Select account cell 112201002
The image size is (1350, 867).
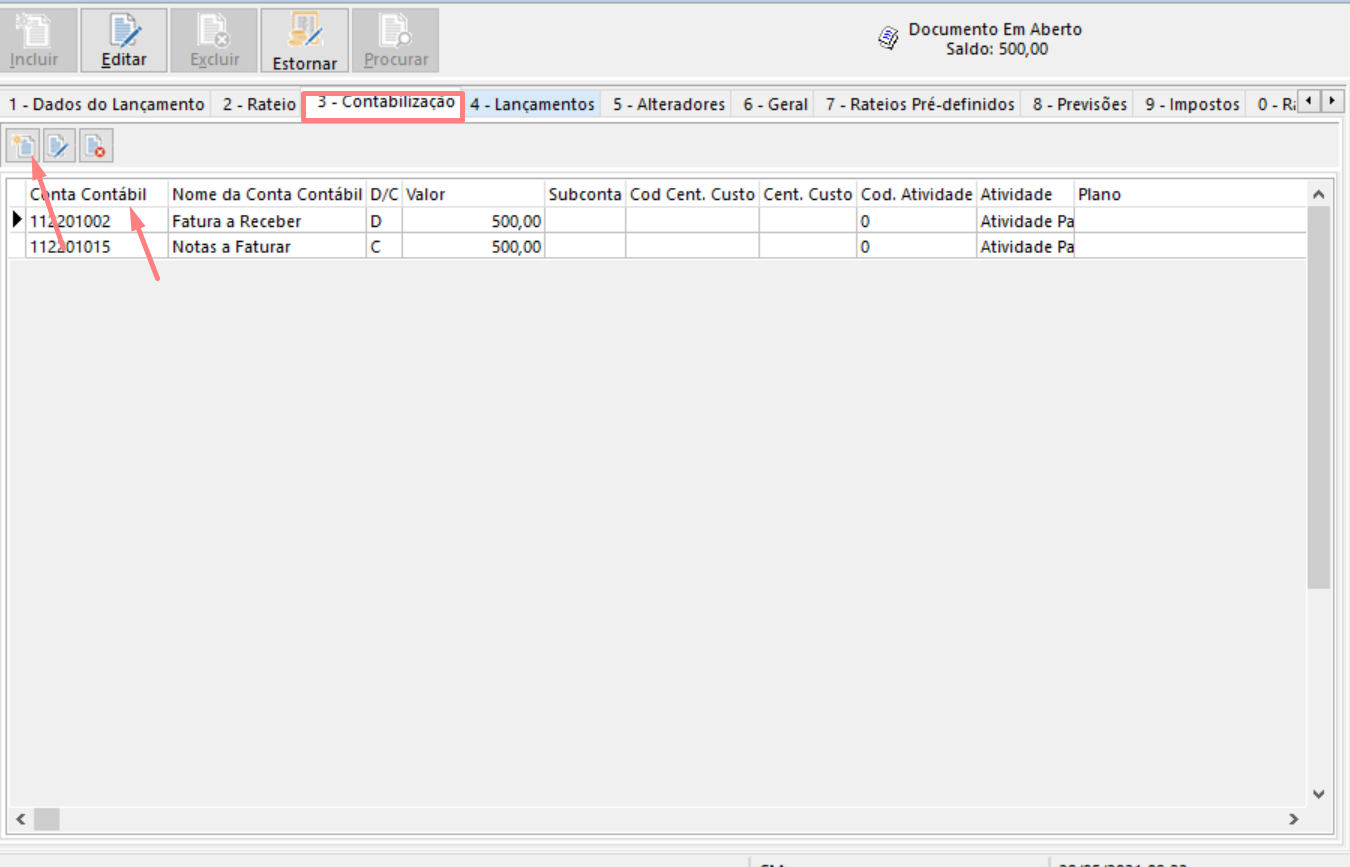[97, 221]
